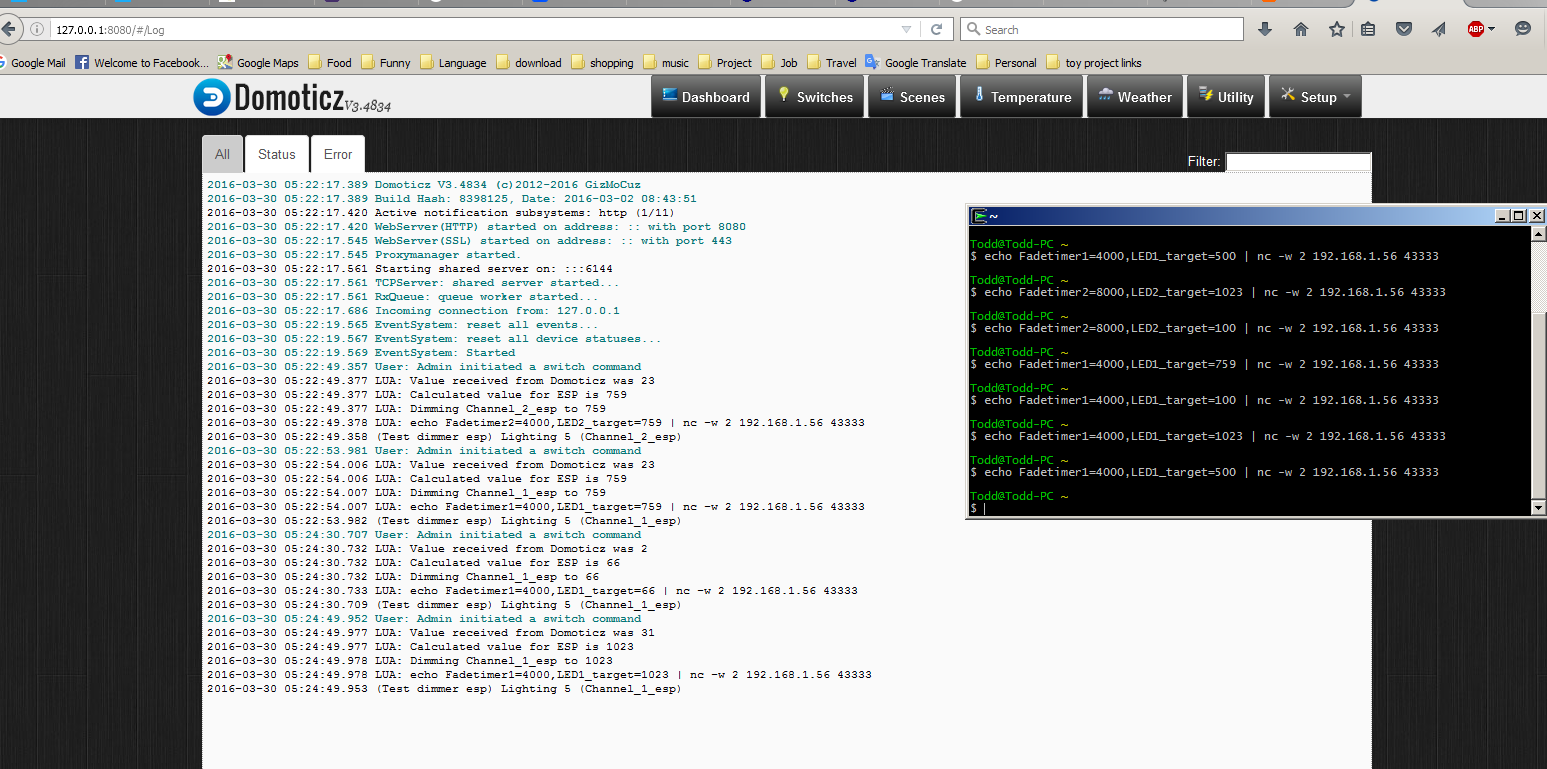The height and width of the screenshot is (769, 1547).
Task: Click the send/share paper plane icon
Action: pos(1439,29)
